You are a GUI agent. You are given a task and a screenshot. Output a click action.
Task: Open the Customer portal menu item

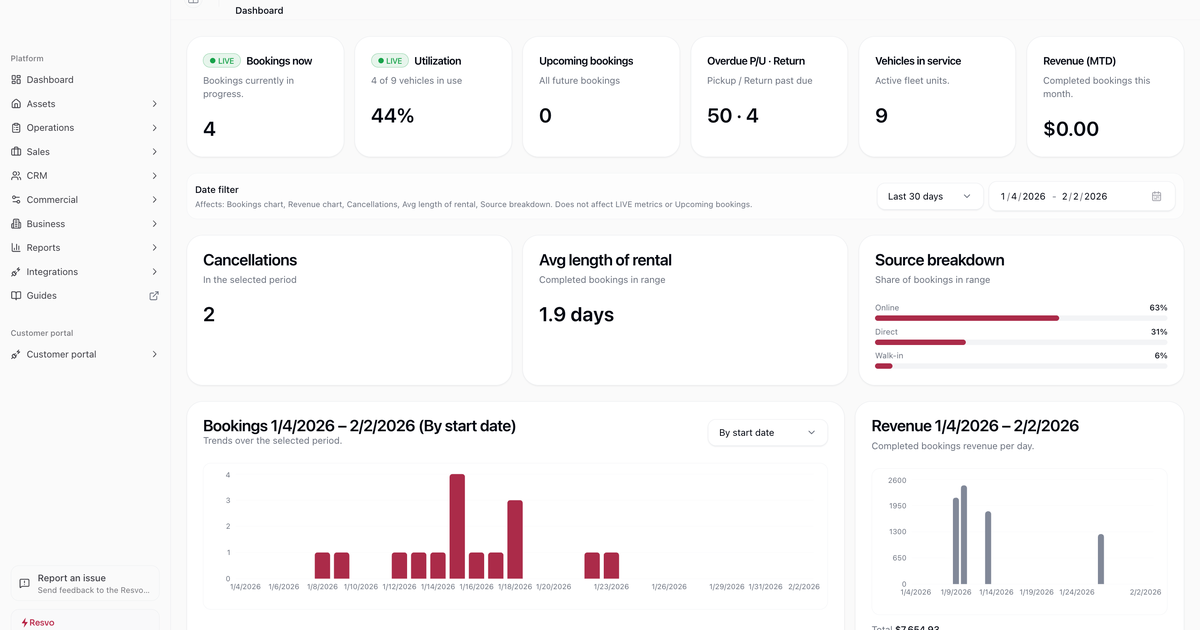[62, 354]
